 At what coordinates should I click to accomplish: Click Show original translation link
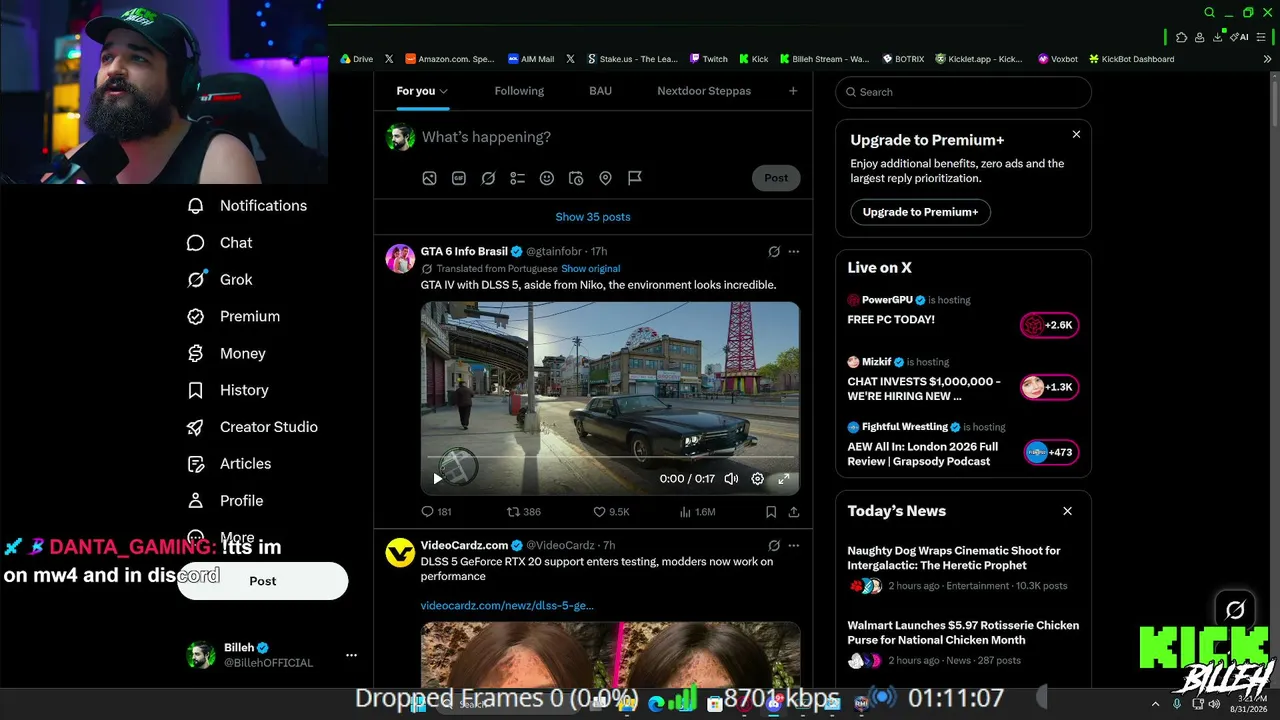591,269
